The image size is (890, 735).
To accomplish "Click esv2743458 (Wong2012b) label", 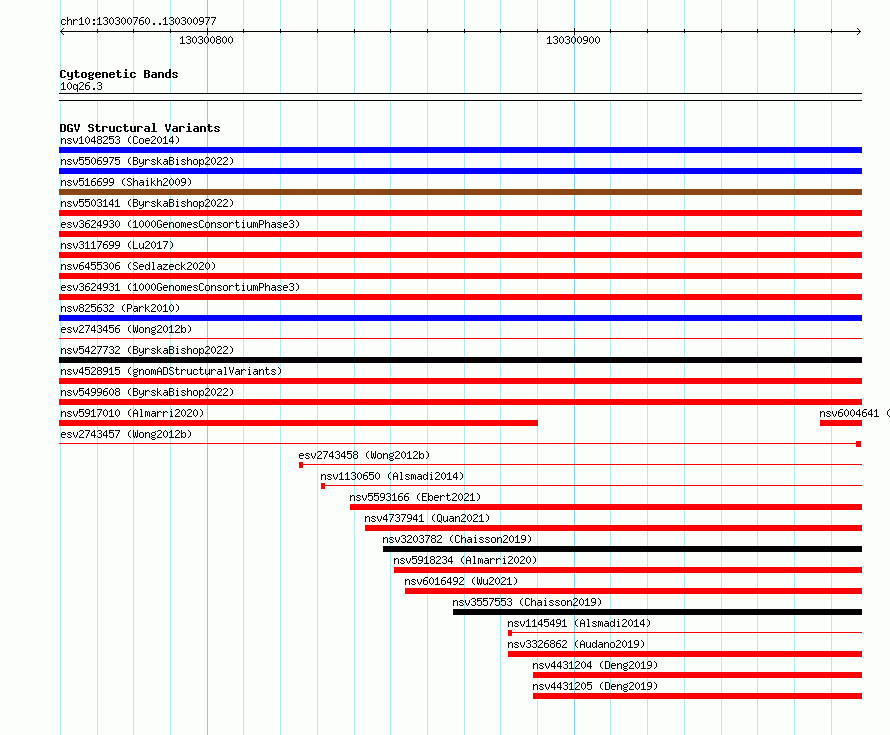I will click(x=364, y=455).
